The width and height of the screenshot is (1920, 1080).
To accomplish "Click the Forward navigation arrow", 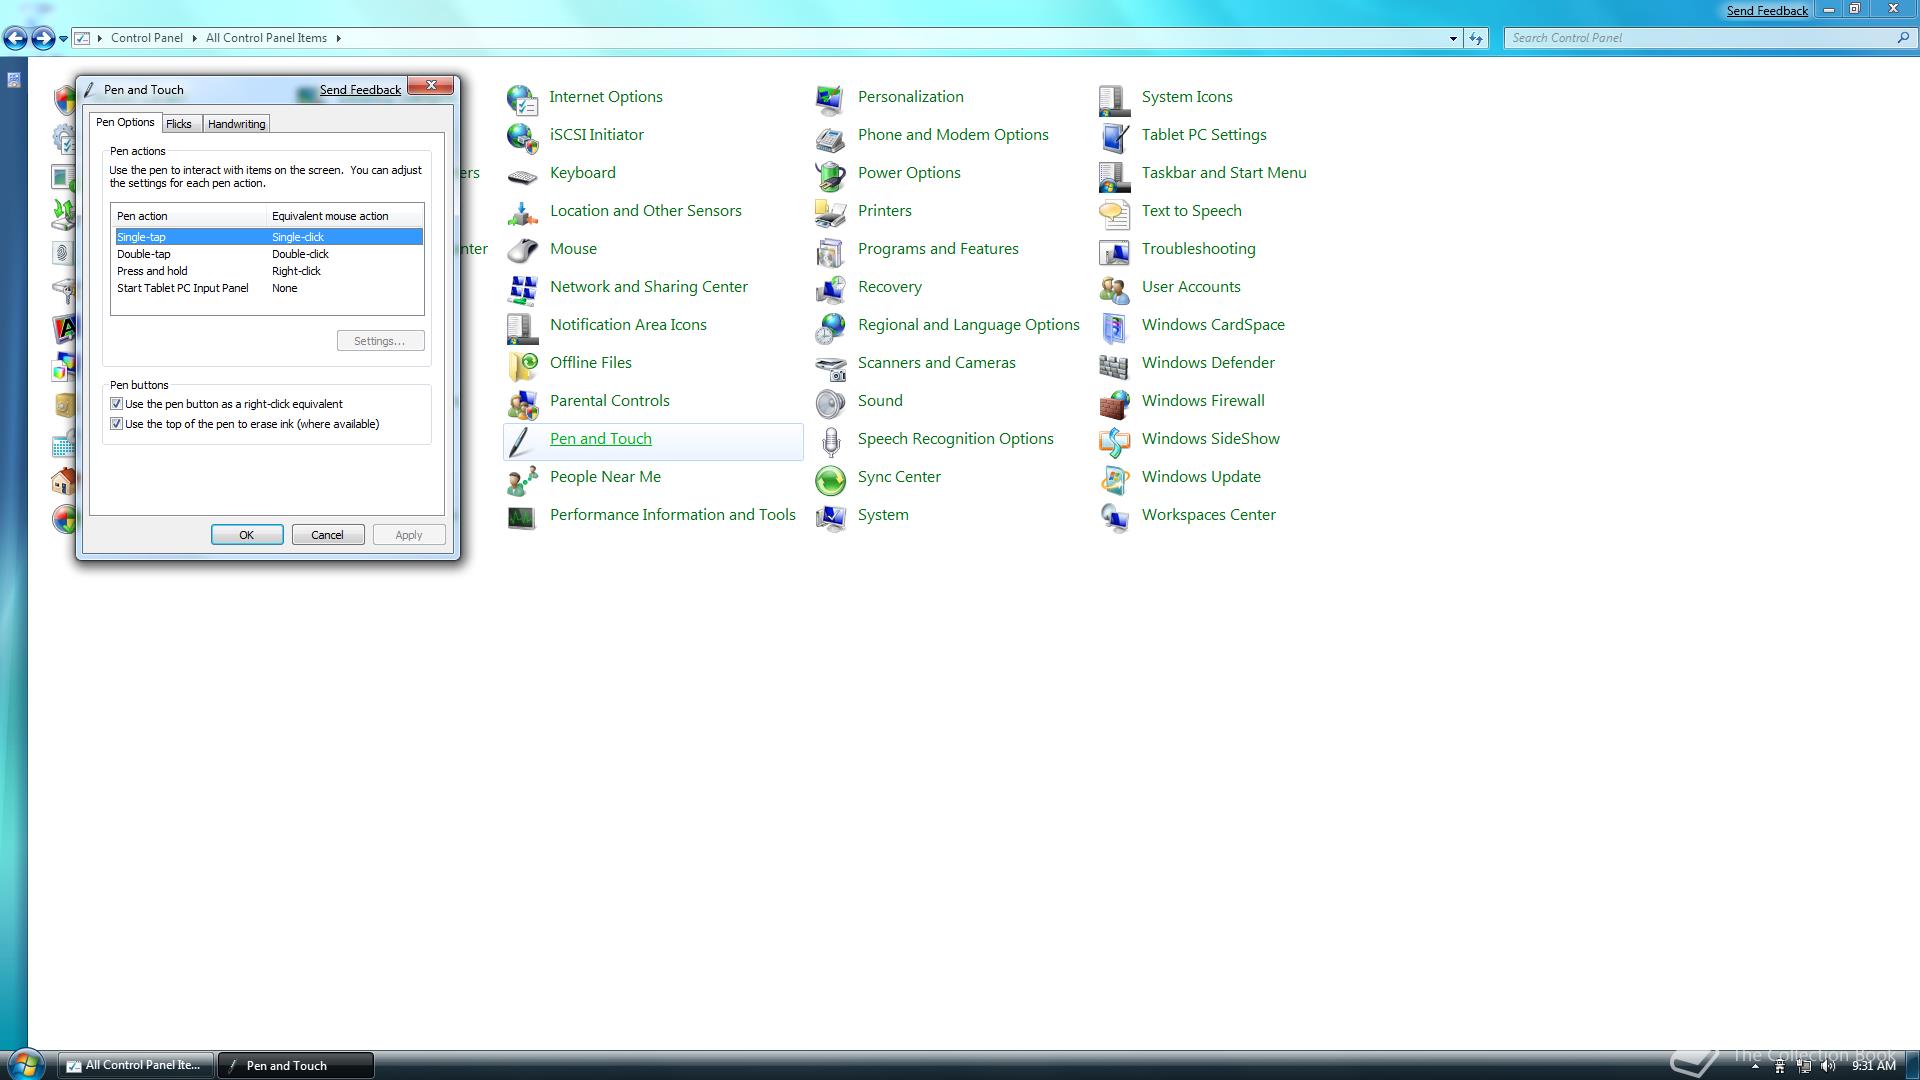I will [42, 38].
